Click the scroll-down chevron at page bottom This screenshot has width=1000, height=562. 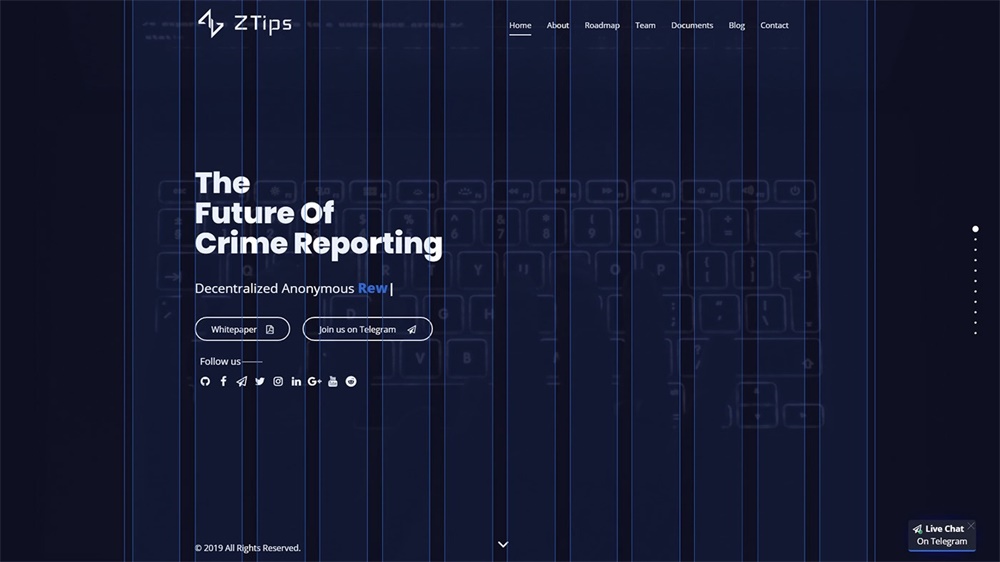(x=503, y=544)
